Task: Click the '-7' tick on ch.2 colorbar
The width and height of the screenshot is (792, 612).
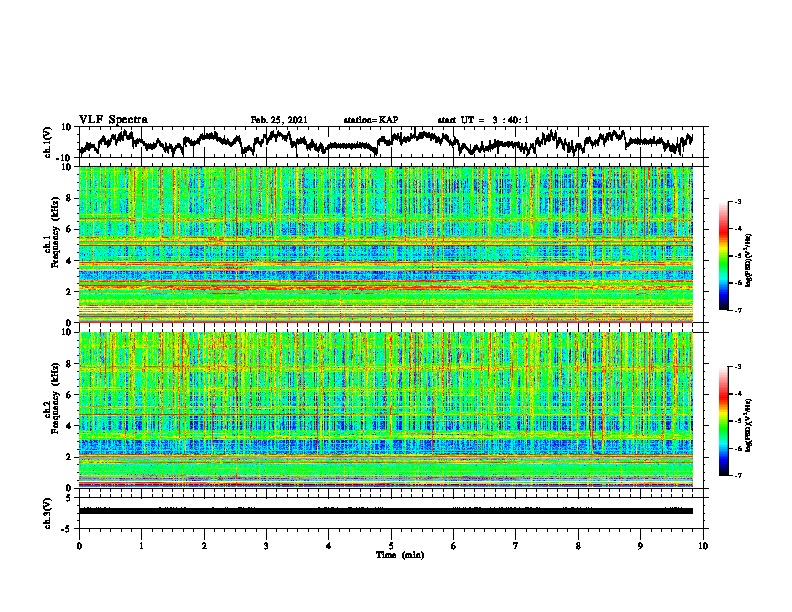Action: click(738, 476)
